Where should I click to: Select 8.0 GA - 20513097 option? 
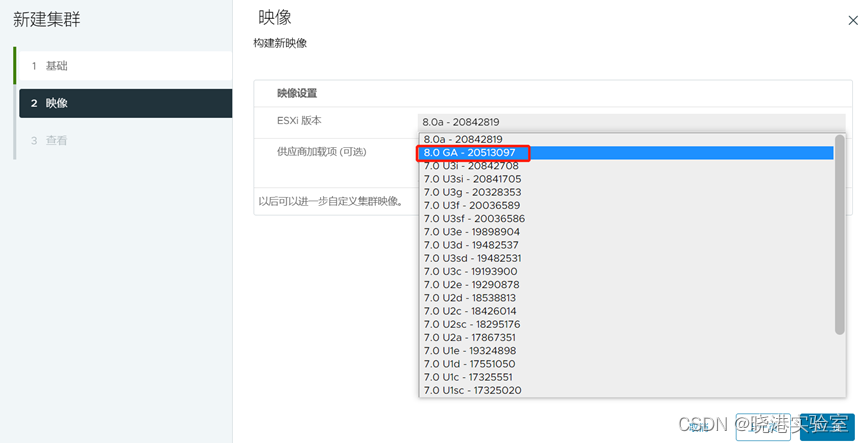pos(627,153)
